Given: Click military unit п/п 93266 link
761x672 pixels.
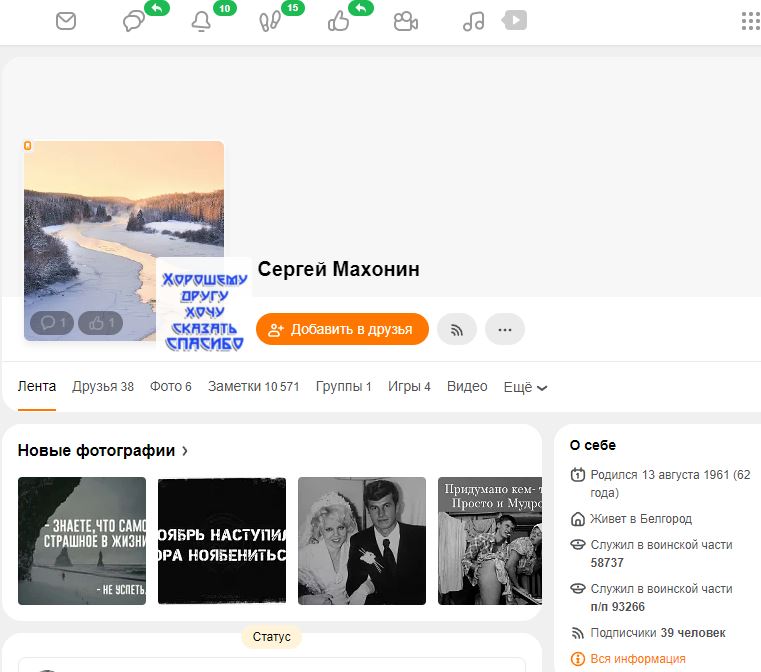Looking at the screenshot, I should click(x=617, y=607).
